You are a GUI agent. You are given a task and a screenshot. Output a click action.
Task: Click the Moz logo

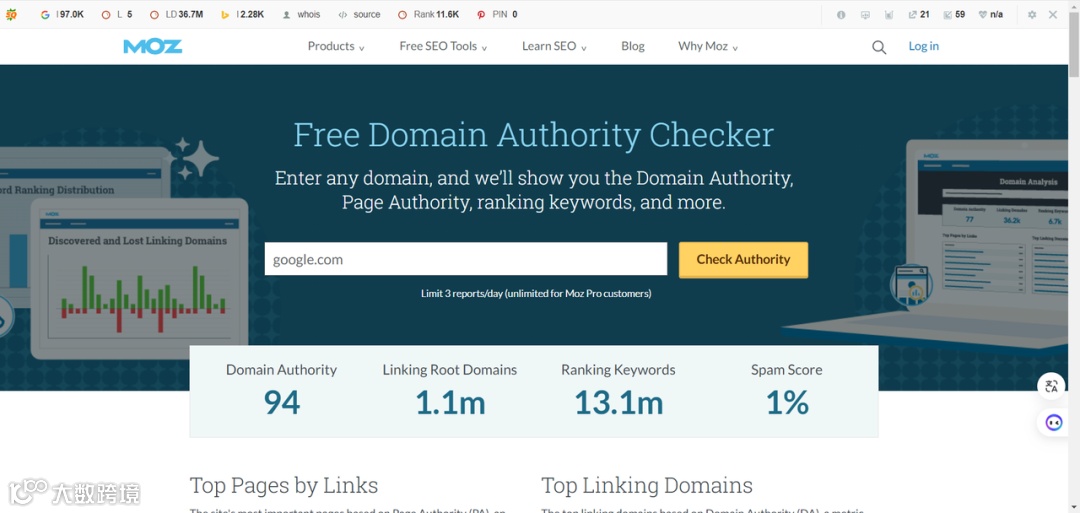point(153,46)
